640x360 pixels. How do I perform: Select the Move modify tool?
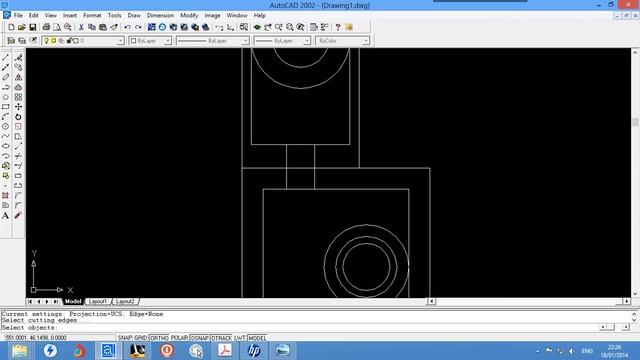[x=18, y=107]
